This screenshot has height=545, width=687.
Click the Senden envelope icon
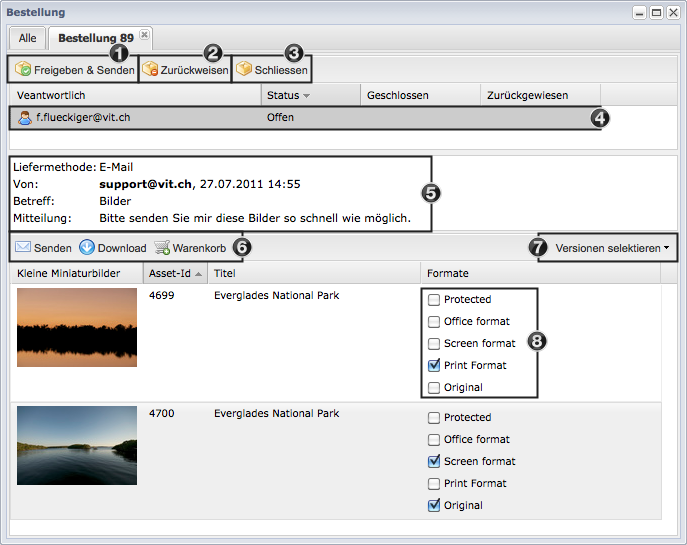[x=23, y=247]
